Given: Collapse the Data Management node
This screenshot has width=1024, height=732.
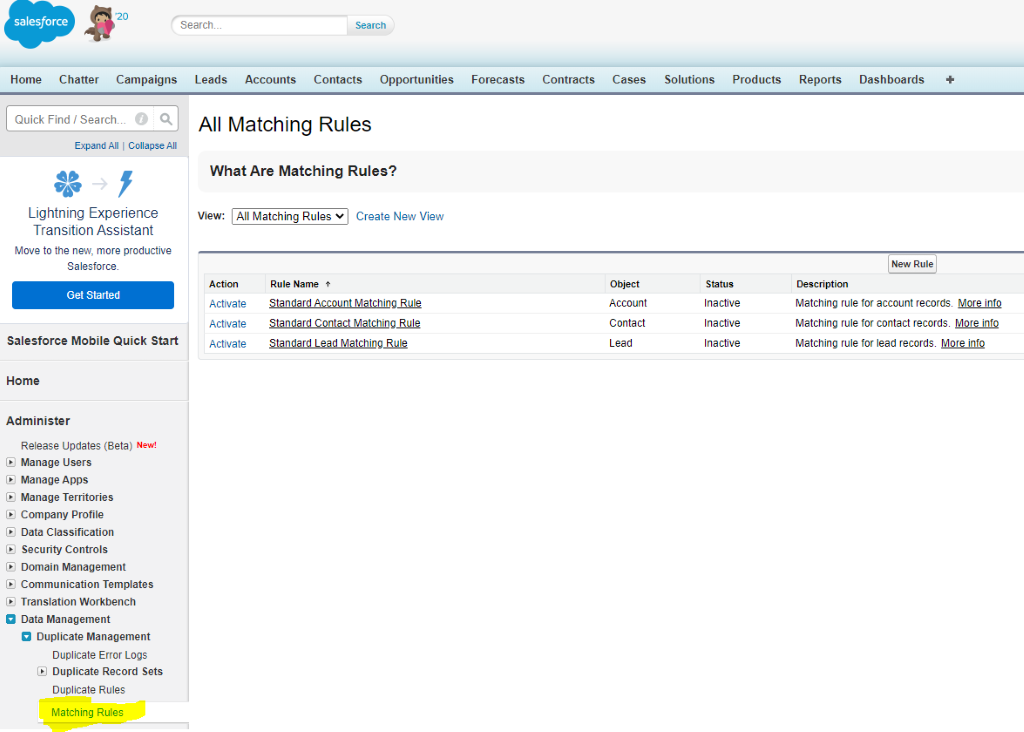Looking at the screenshot, I should click(x=10, y=618).
